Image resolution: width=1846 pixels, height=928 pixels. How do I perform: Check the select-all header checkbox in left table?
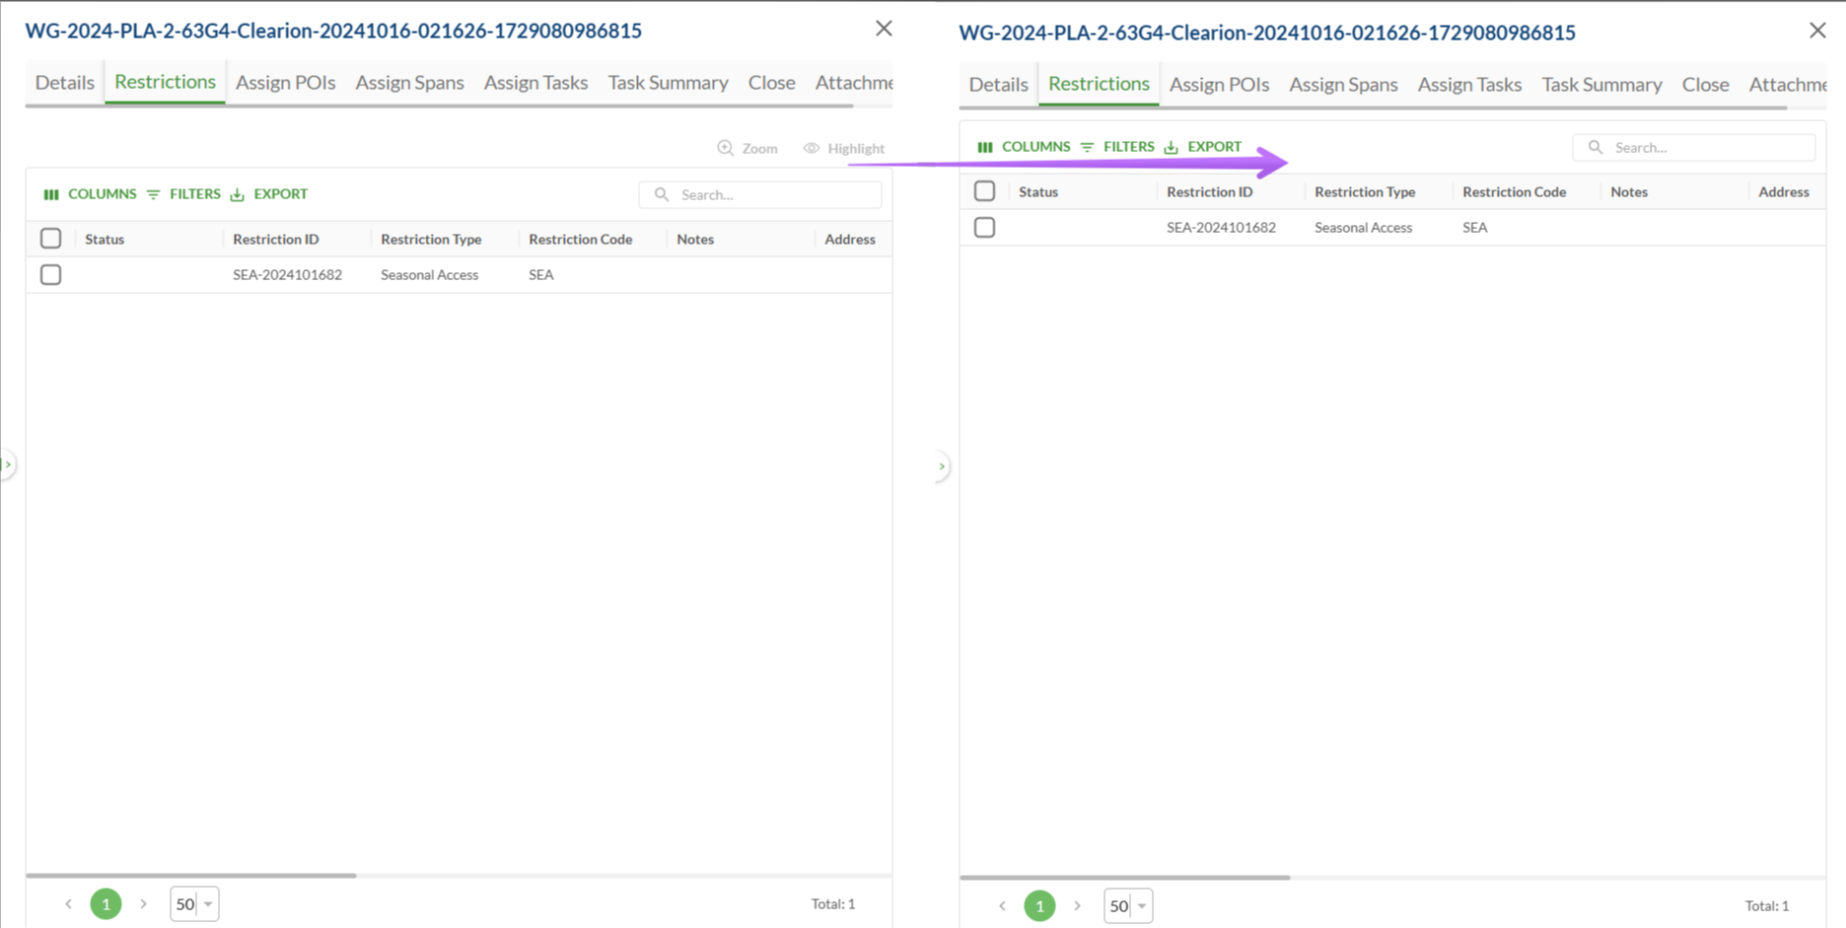tap(51, 239)
